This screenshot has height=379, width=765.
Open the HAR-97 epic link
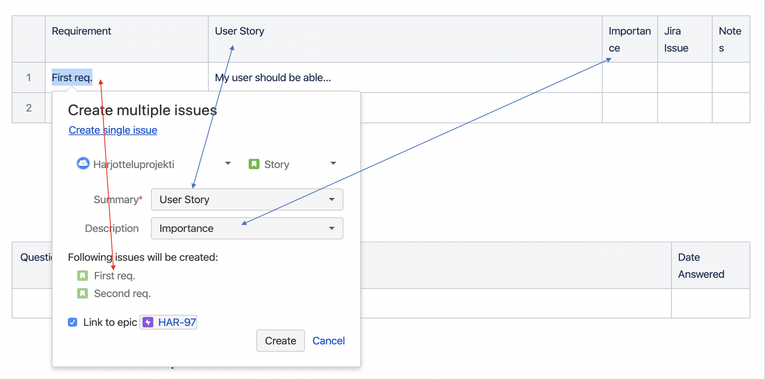click(178, 322)
